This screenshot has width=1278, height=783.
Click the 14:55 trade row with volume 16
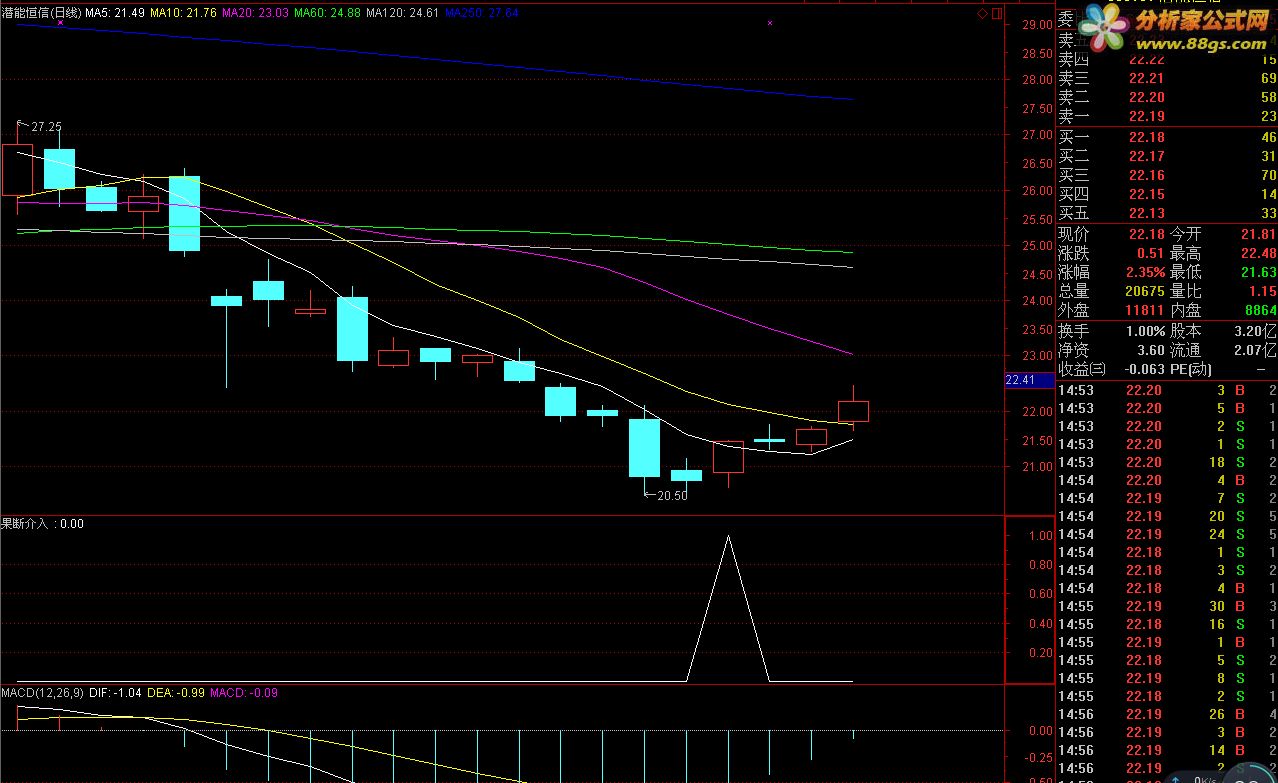(1167, 624)
